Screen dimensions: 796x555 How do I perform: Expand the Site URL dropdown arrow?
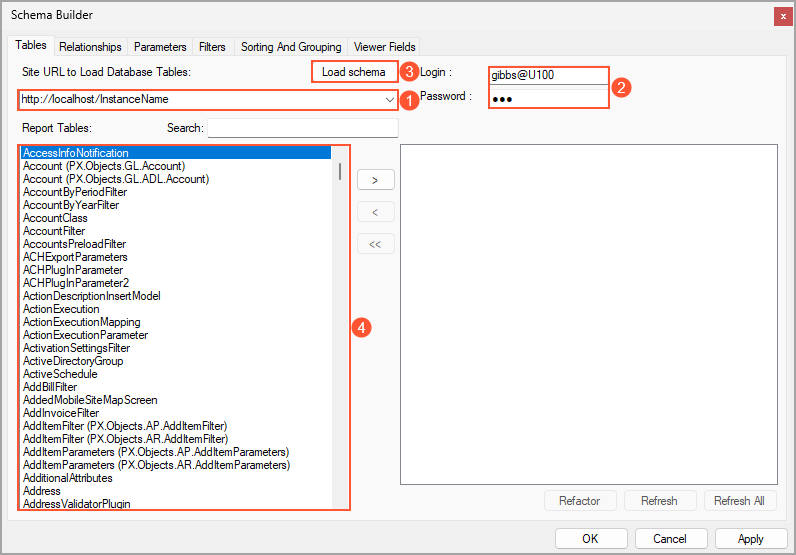pos(389,100)
